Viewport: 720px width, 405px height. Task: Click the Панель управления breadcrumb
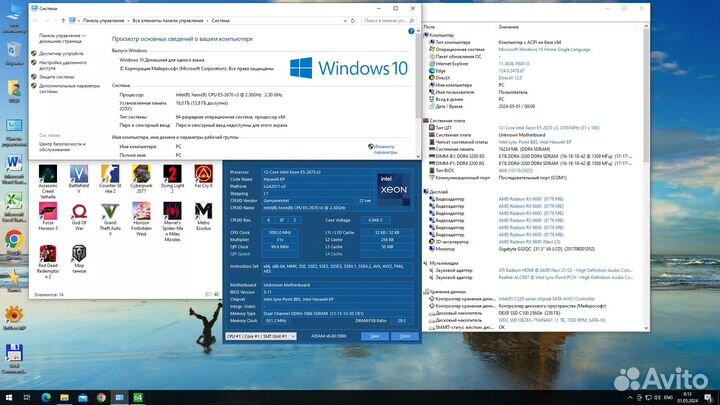point(103,21)
